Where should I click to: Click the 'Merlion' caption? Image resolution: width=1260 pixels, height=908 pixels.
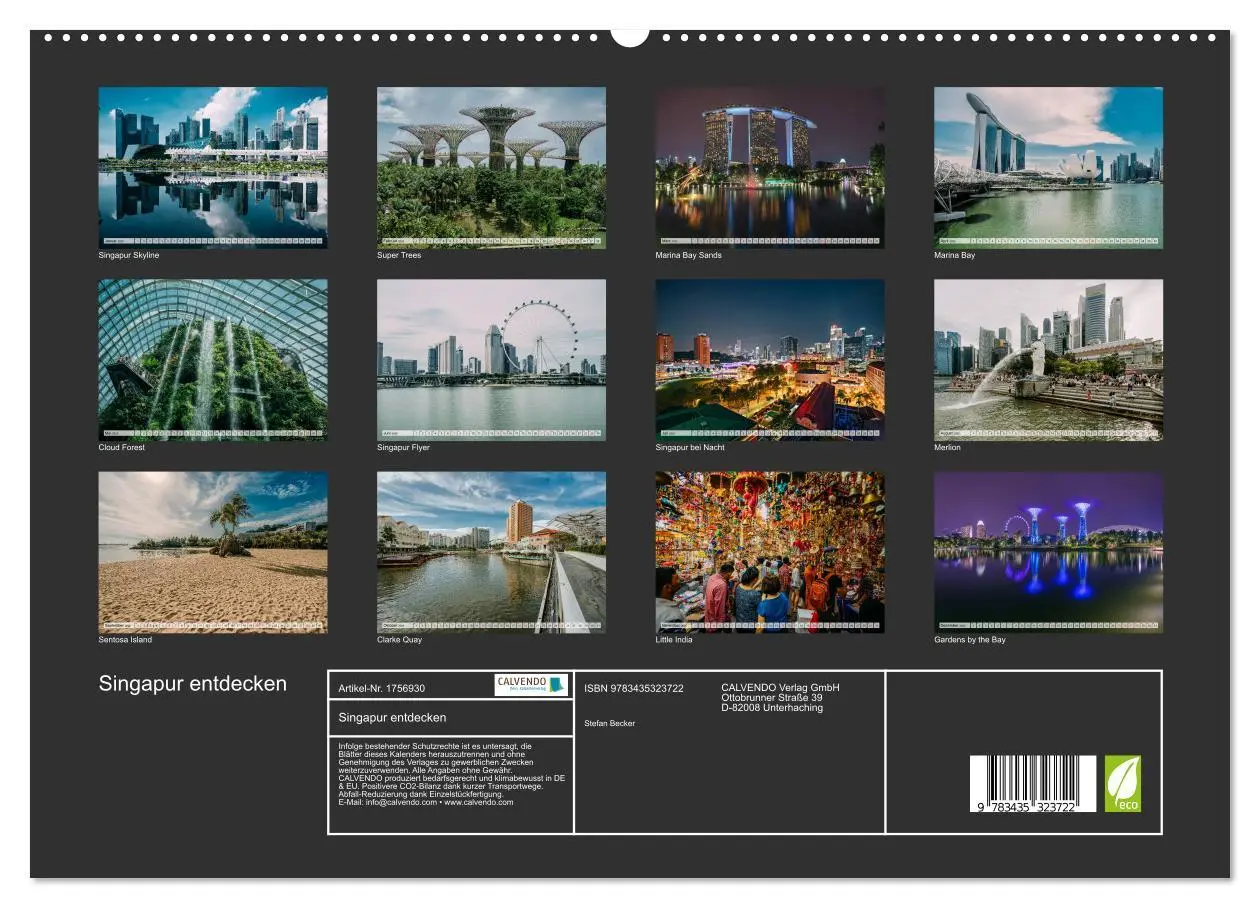pos(947,447)
